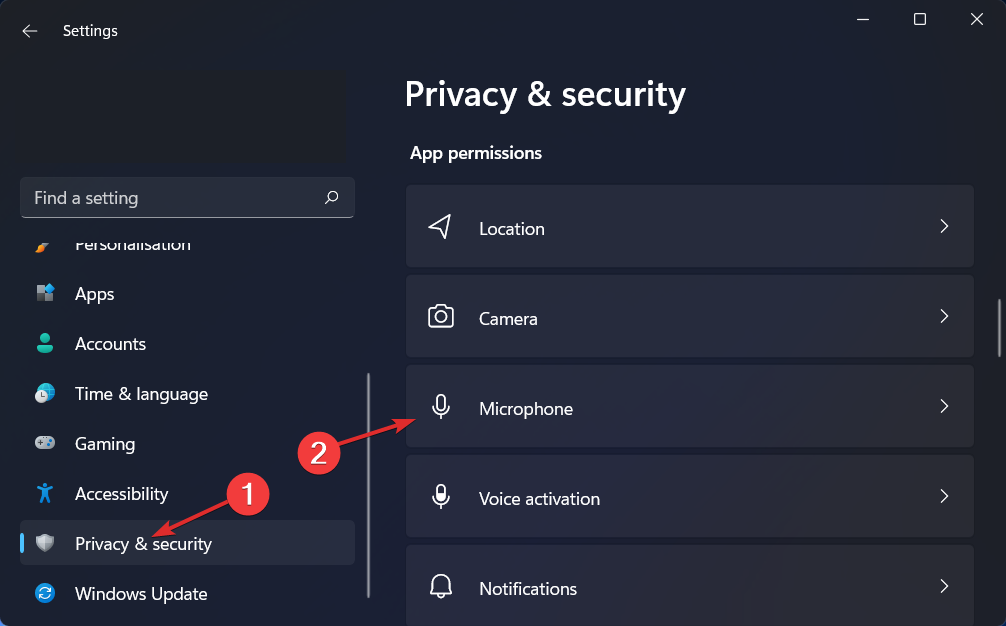The image size is (1006, 626).
Task: Click the back arrow in Settings header
Action: (30, 31)
